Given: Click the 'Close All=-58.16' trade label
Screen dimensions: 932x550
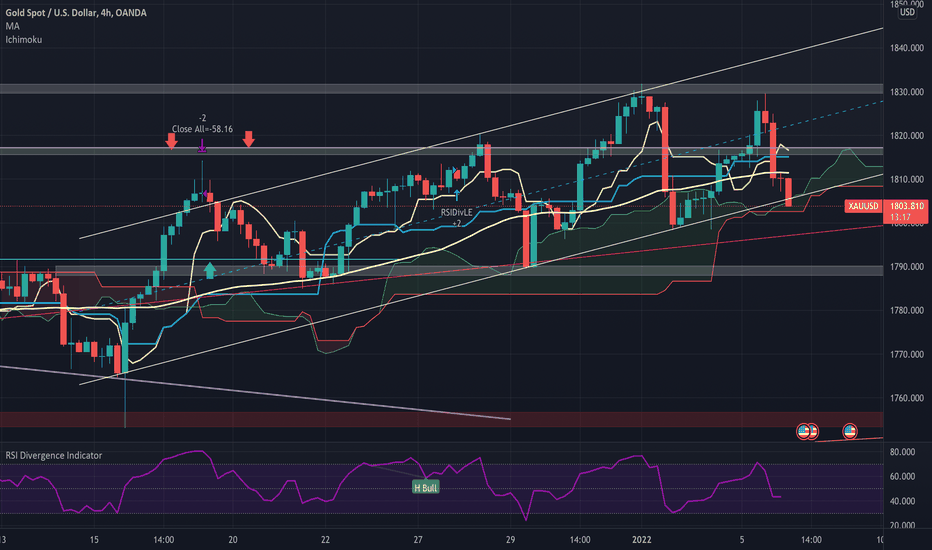Looking at the screenshot, I should click(202, 129).
